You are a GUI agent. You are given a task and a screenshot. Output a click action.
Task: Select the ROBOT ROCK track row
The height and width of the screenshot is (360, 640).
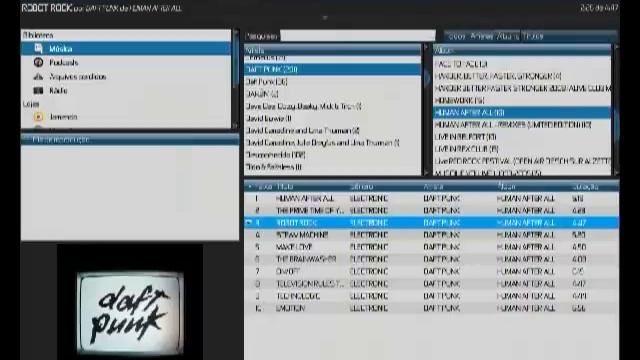coord(431,222)
